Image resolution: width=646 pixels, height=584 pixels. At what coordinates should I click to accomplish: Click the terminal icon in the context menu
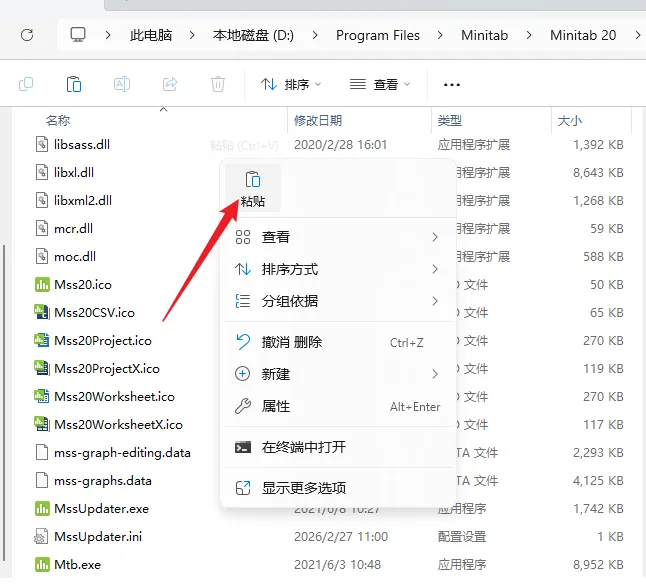tap(243, 447)
